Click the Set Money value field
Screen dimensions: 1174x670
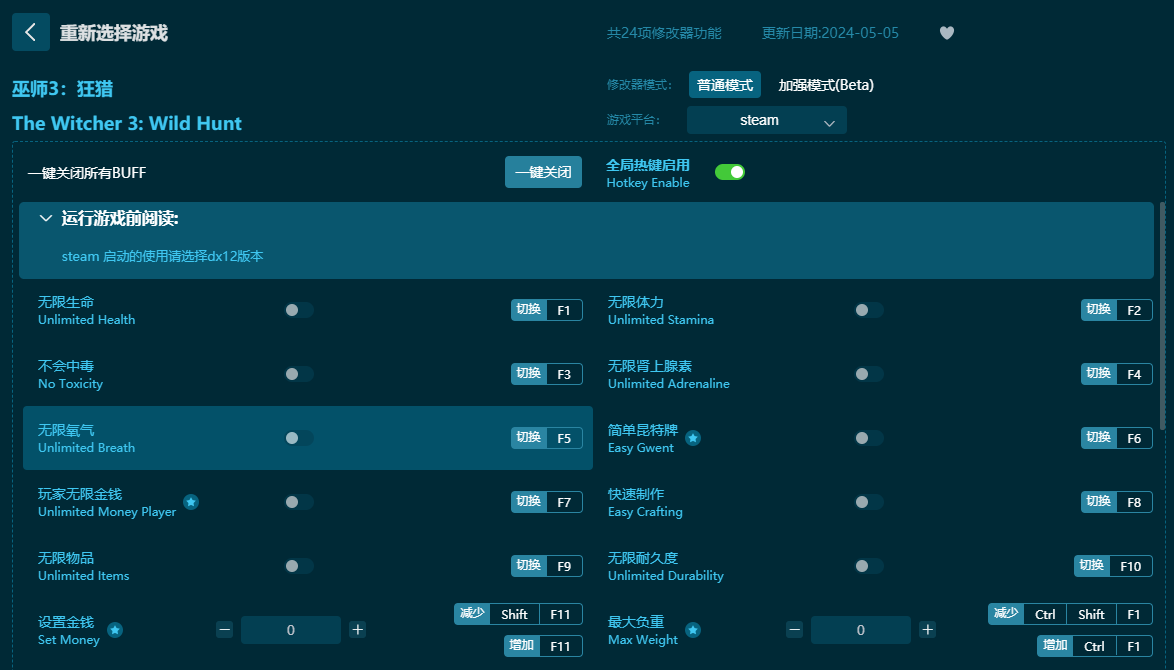291,630
